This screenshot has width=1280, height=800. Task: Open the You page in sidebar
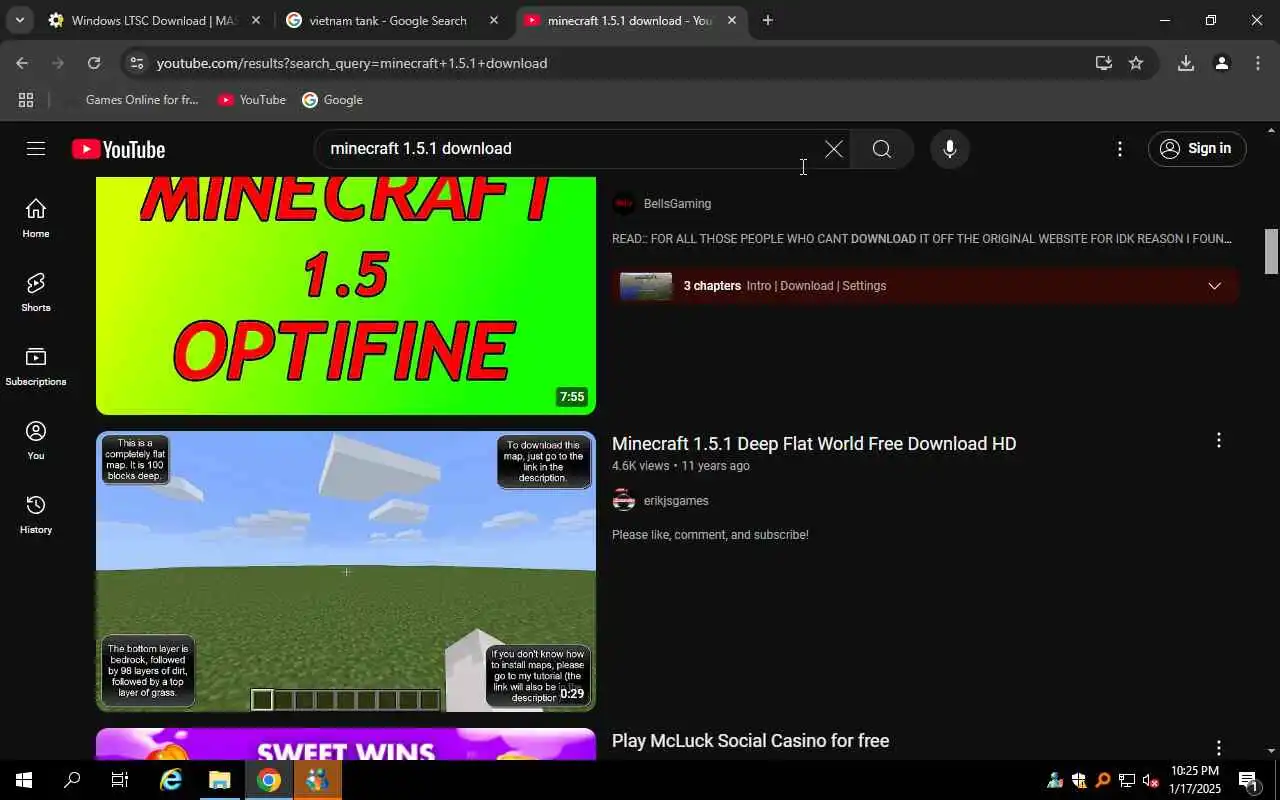click(36, 439)
